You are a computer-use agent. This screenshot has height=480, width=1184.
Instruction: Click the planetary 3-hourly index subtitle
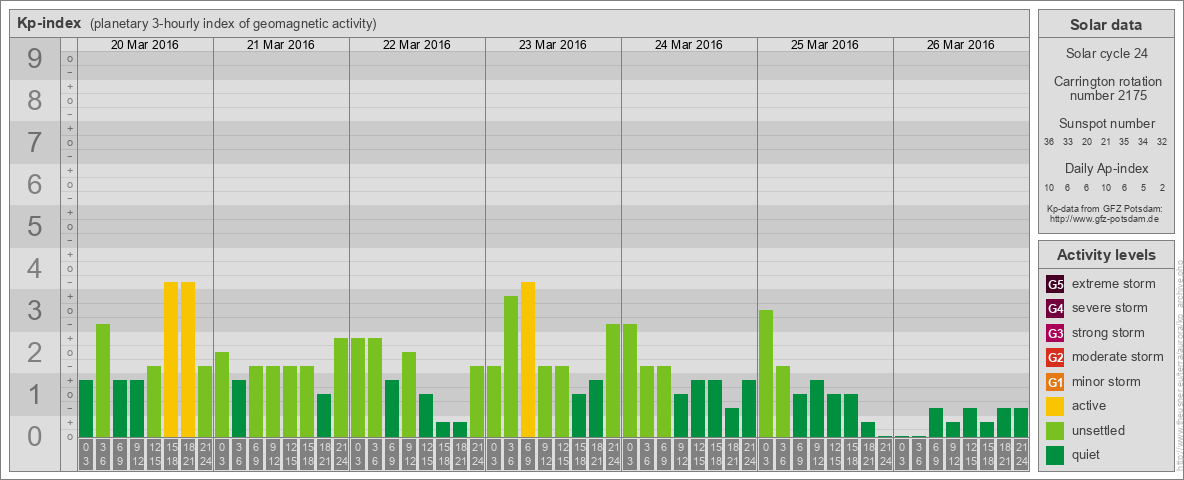click(x=233, y=24)
